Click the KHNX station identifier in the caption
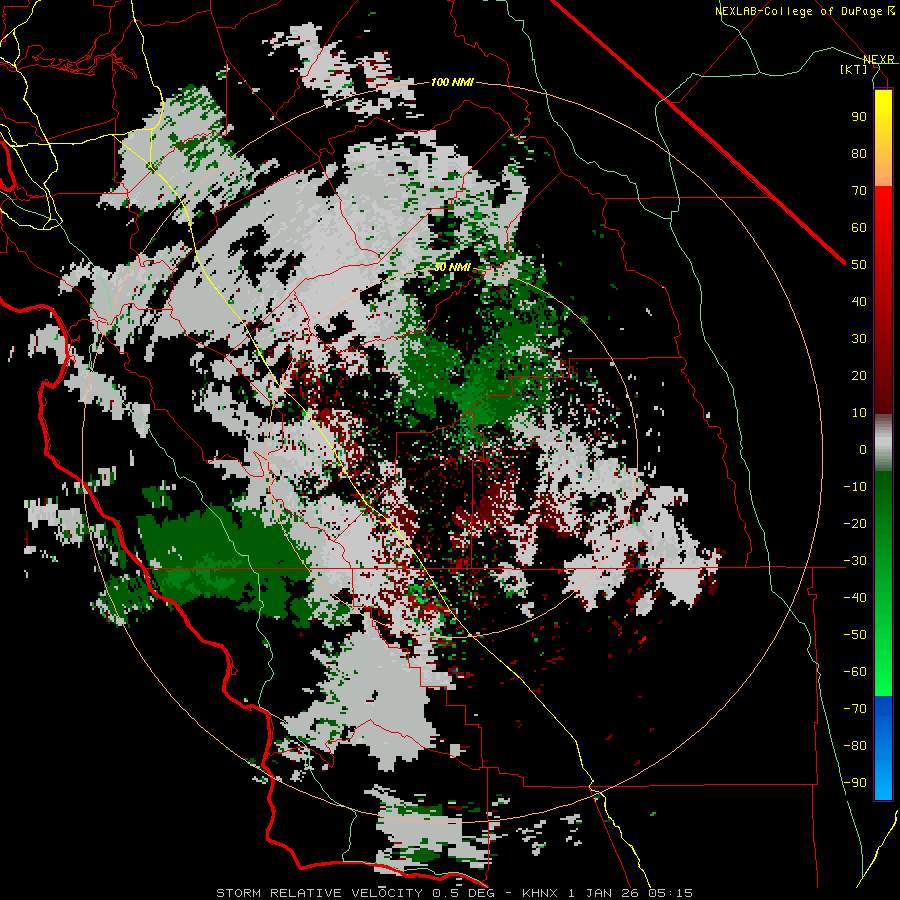This screenshot has height=900, width=900. coord(540,893)
